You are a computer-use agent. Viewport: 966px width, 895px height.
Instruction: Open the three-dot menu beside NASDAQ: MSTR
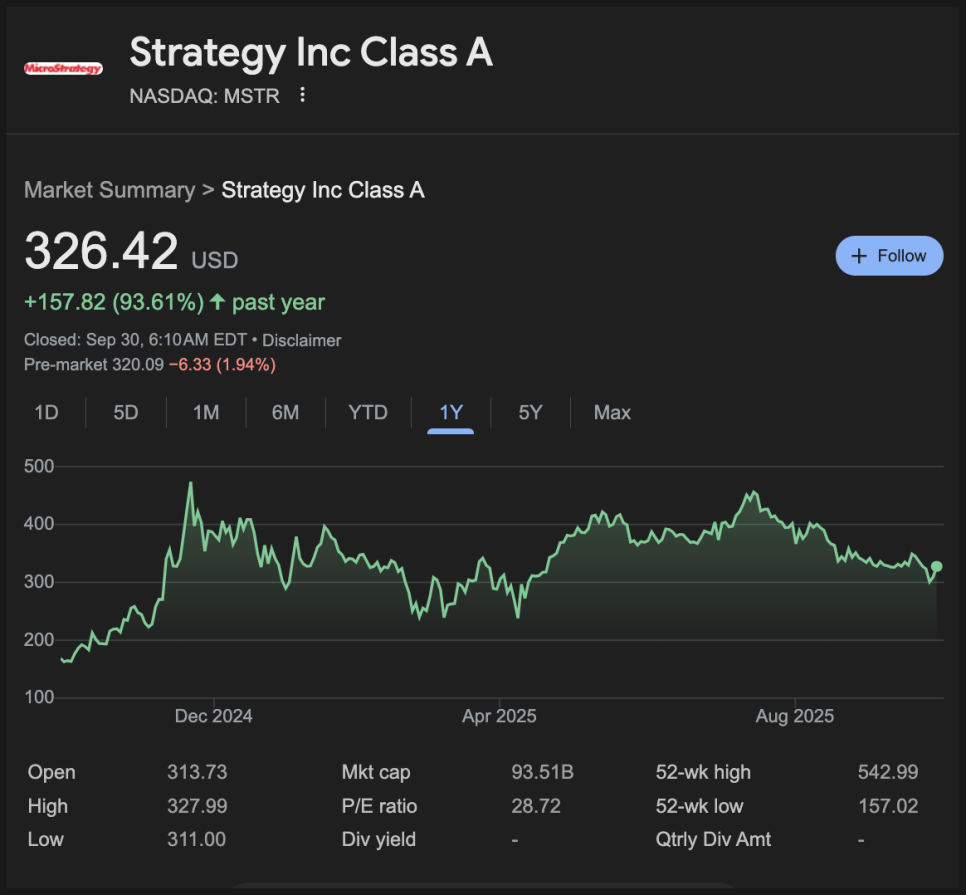point(302,95)
